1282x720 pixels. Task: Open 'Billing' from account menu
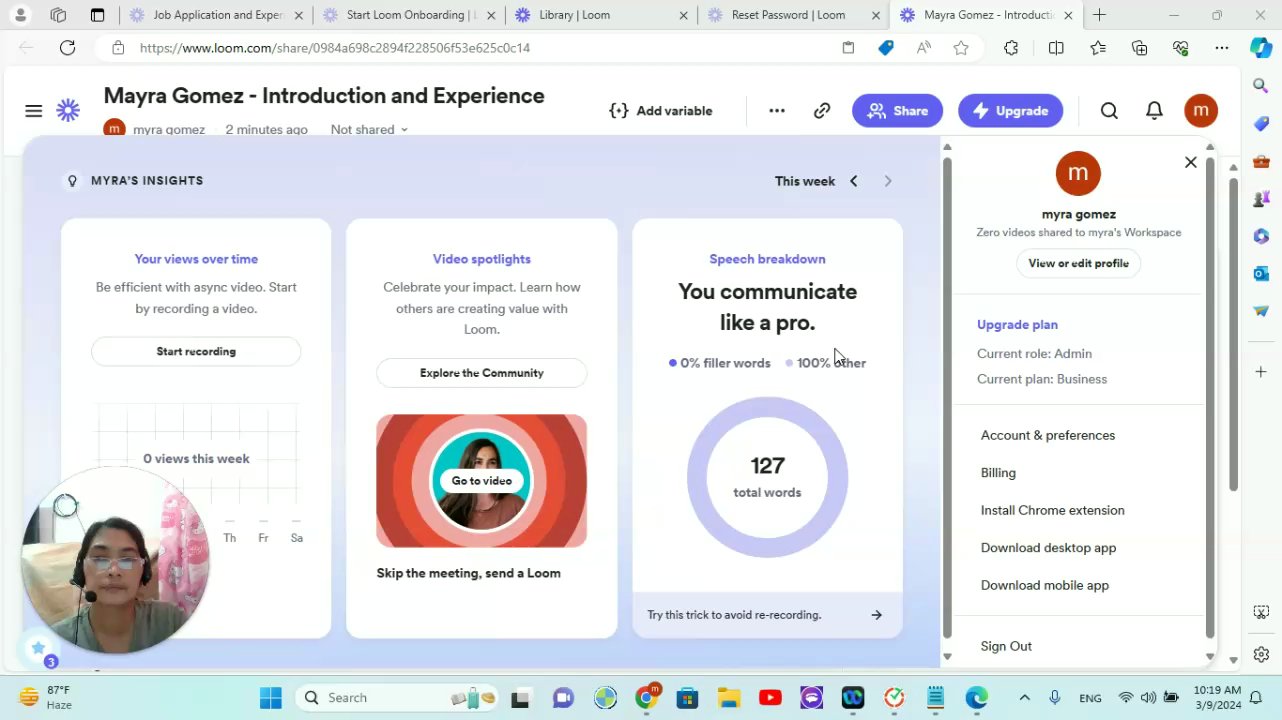[x=998, y=473]
